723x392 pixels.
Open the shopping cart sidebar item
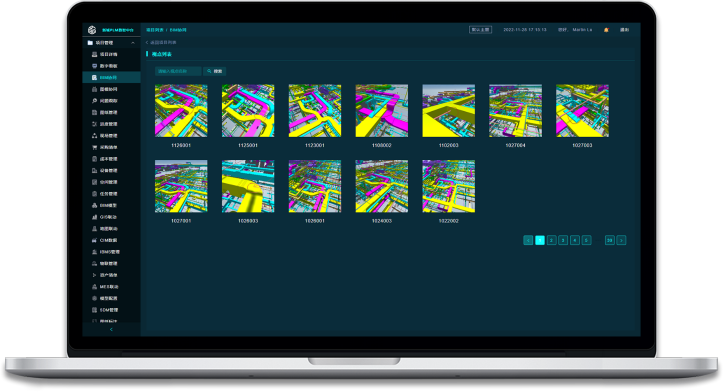tap(106, 147)
